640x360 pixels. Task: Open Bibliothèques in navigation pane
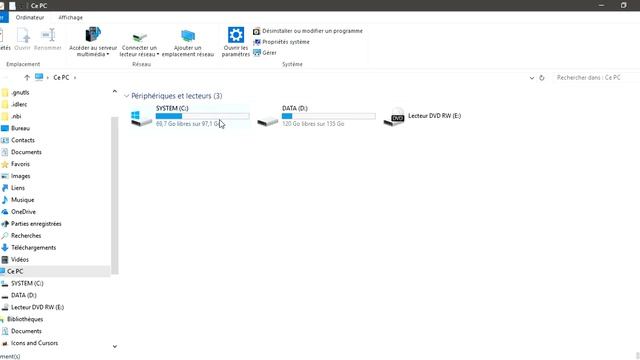tap(25, 319)
